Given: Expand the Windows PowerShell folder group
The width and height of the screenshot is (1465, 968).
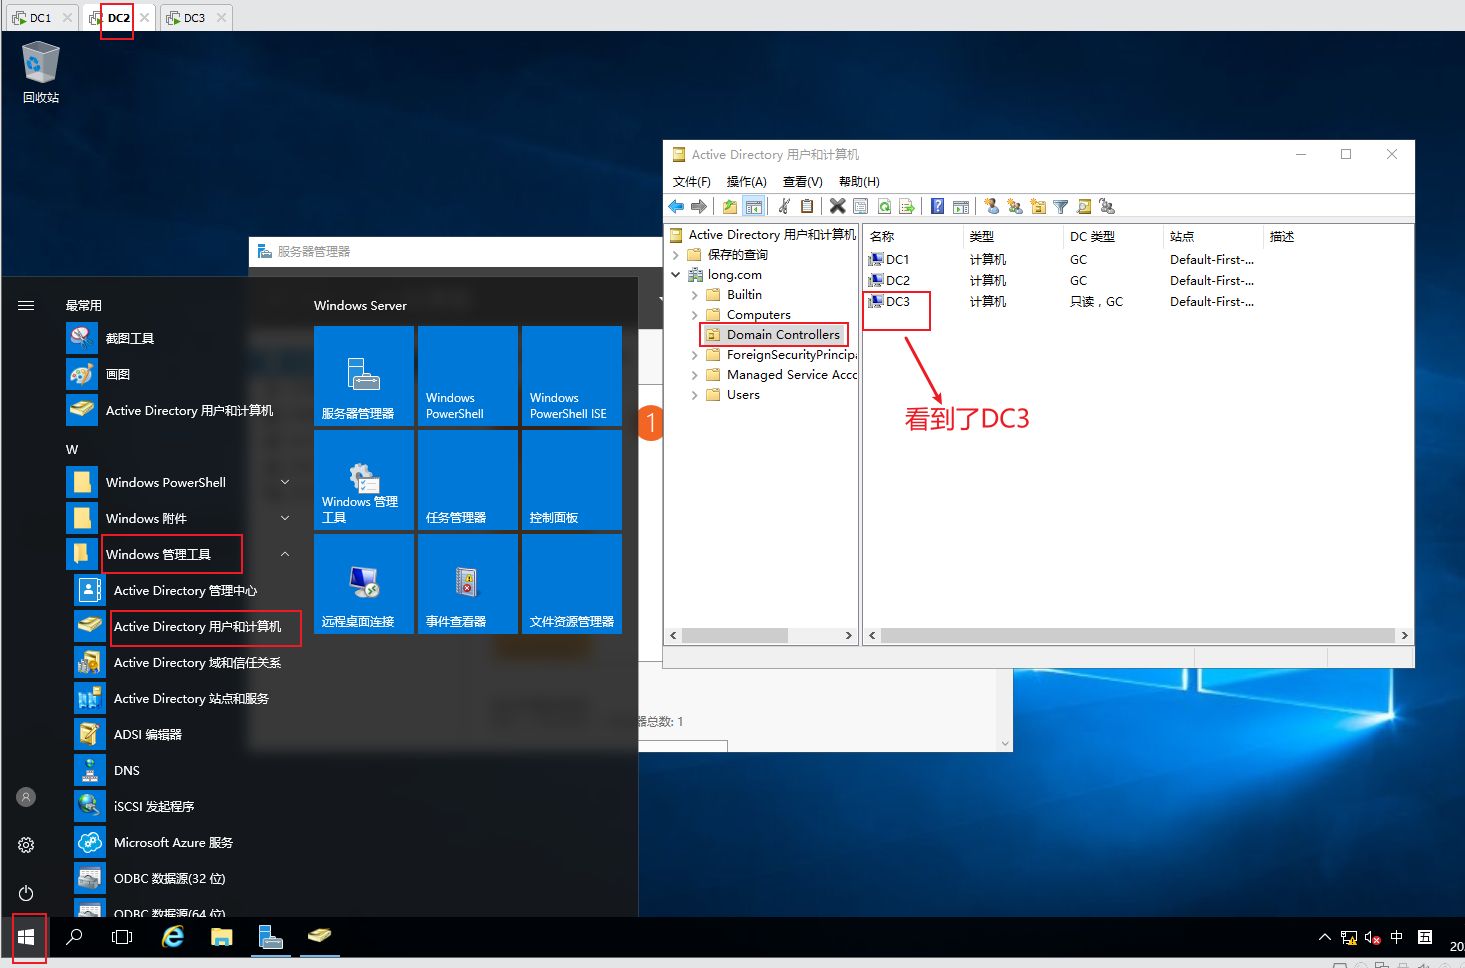Looking at the screenshot, I should 285,482.
